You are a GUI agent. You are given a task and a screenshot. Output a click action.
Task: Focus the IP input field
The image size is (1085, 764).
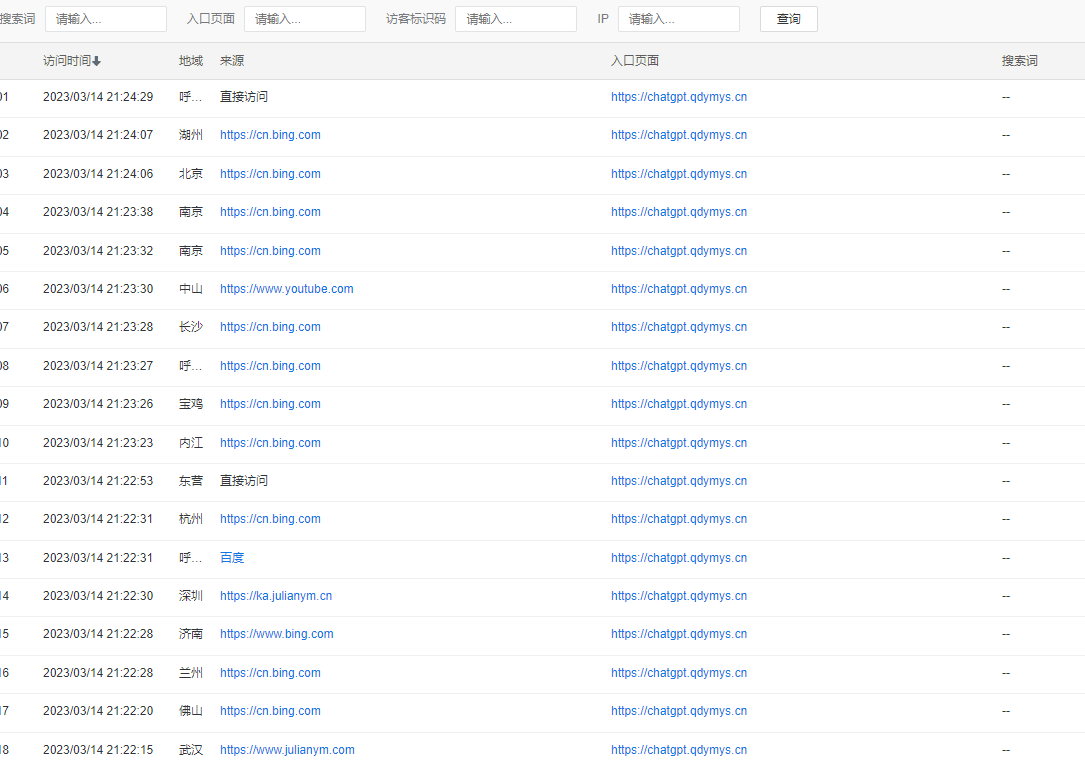click(x=678, y=19)
